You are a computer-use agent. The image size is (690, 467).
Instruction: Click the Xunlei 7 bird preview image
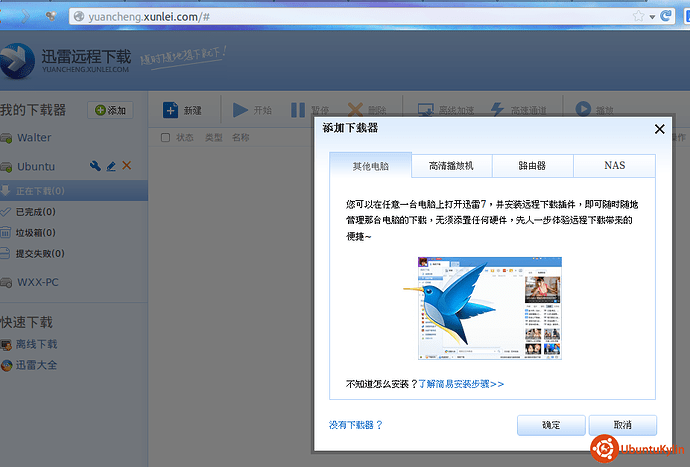483,308
